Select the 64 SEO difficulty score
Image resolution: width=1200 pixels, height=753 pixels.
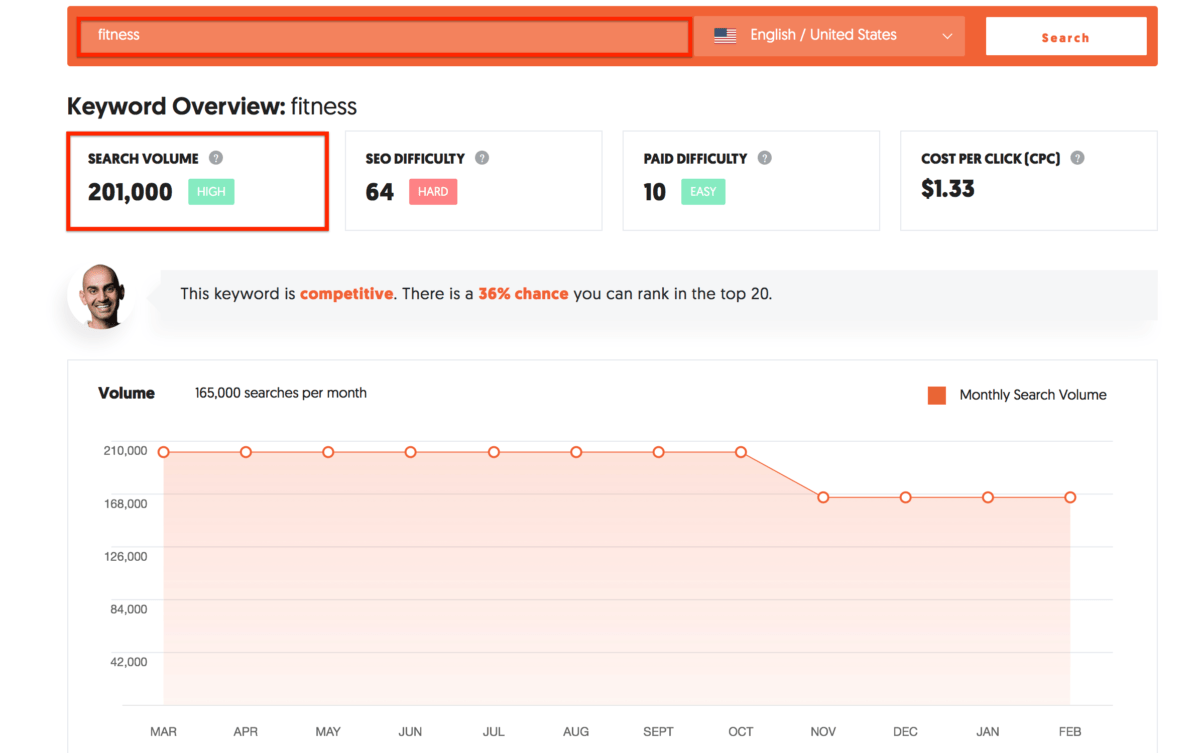pyautogui.click(x=380, y=192)
